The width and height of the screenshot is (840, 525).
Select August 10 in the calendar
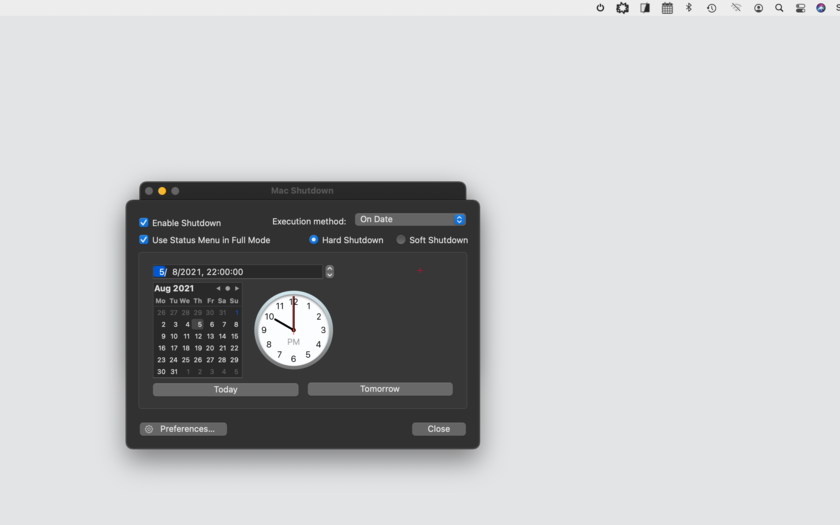[174, 336]
